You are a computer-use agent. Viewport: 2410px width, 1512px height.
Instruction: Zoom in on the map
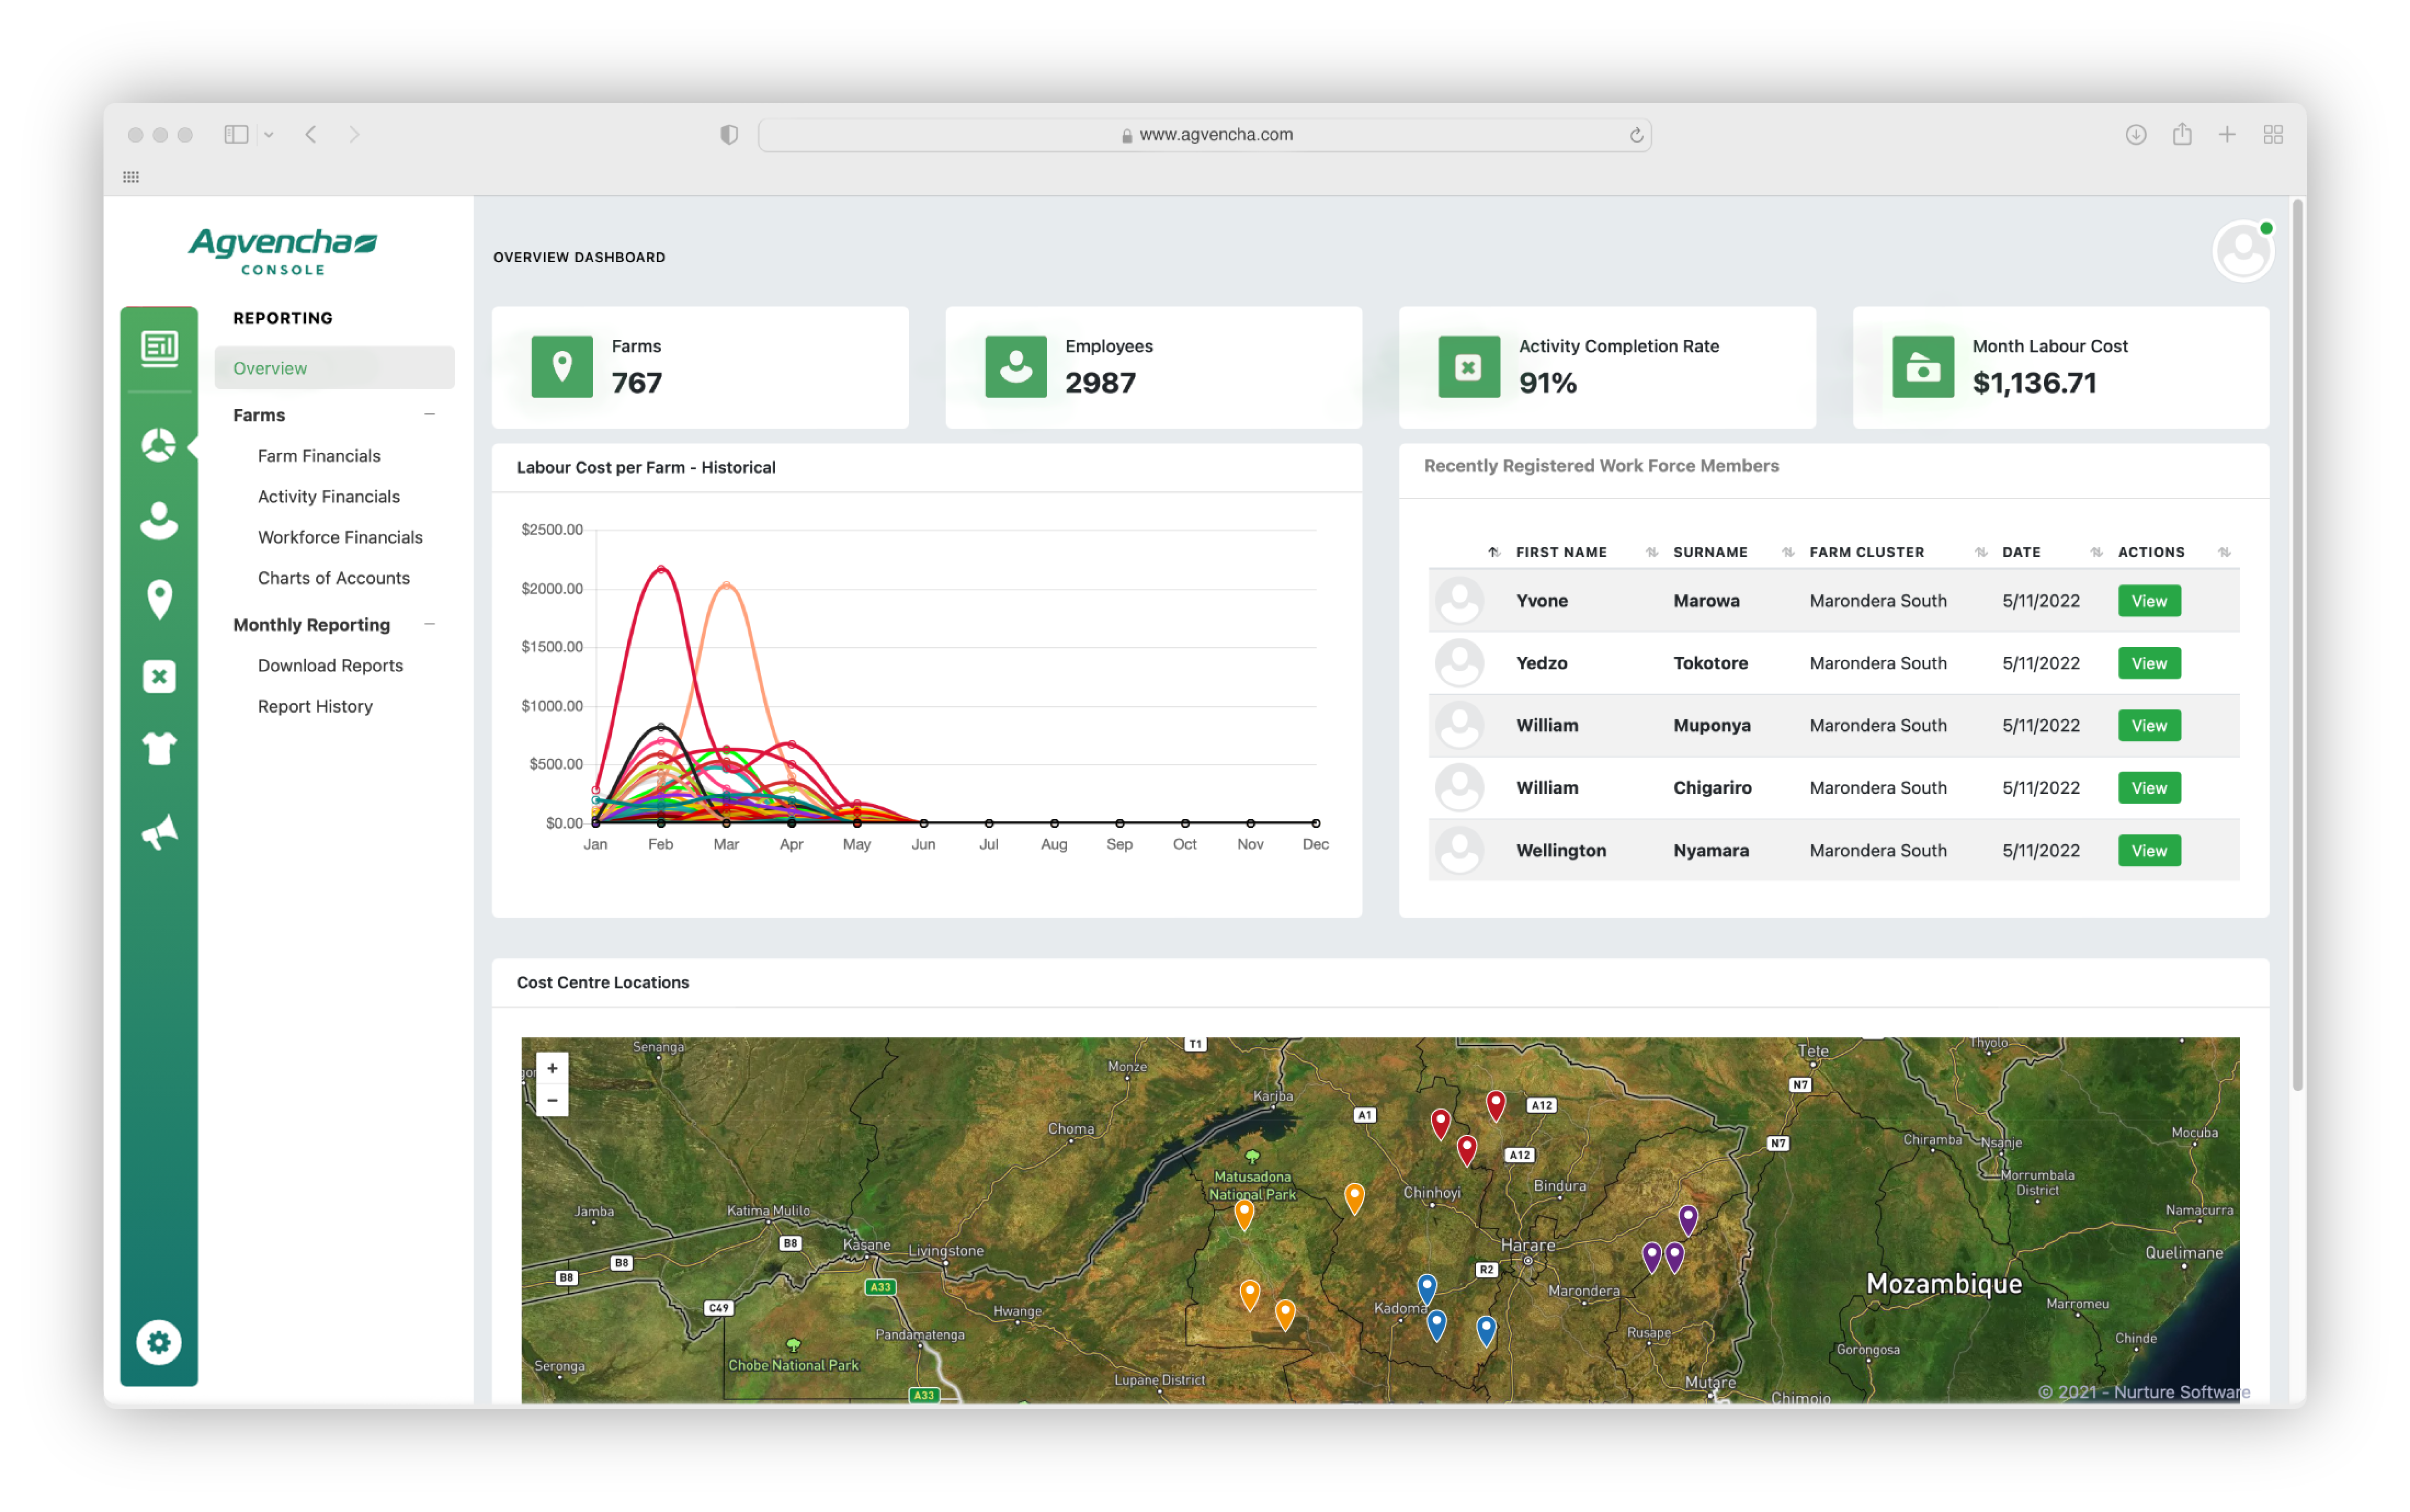tap(552, 1068)
